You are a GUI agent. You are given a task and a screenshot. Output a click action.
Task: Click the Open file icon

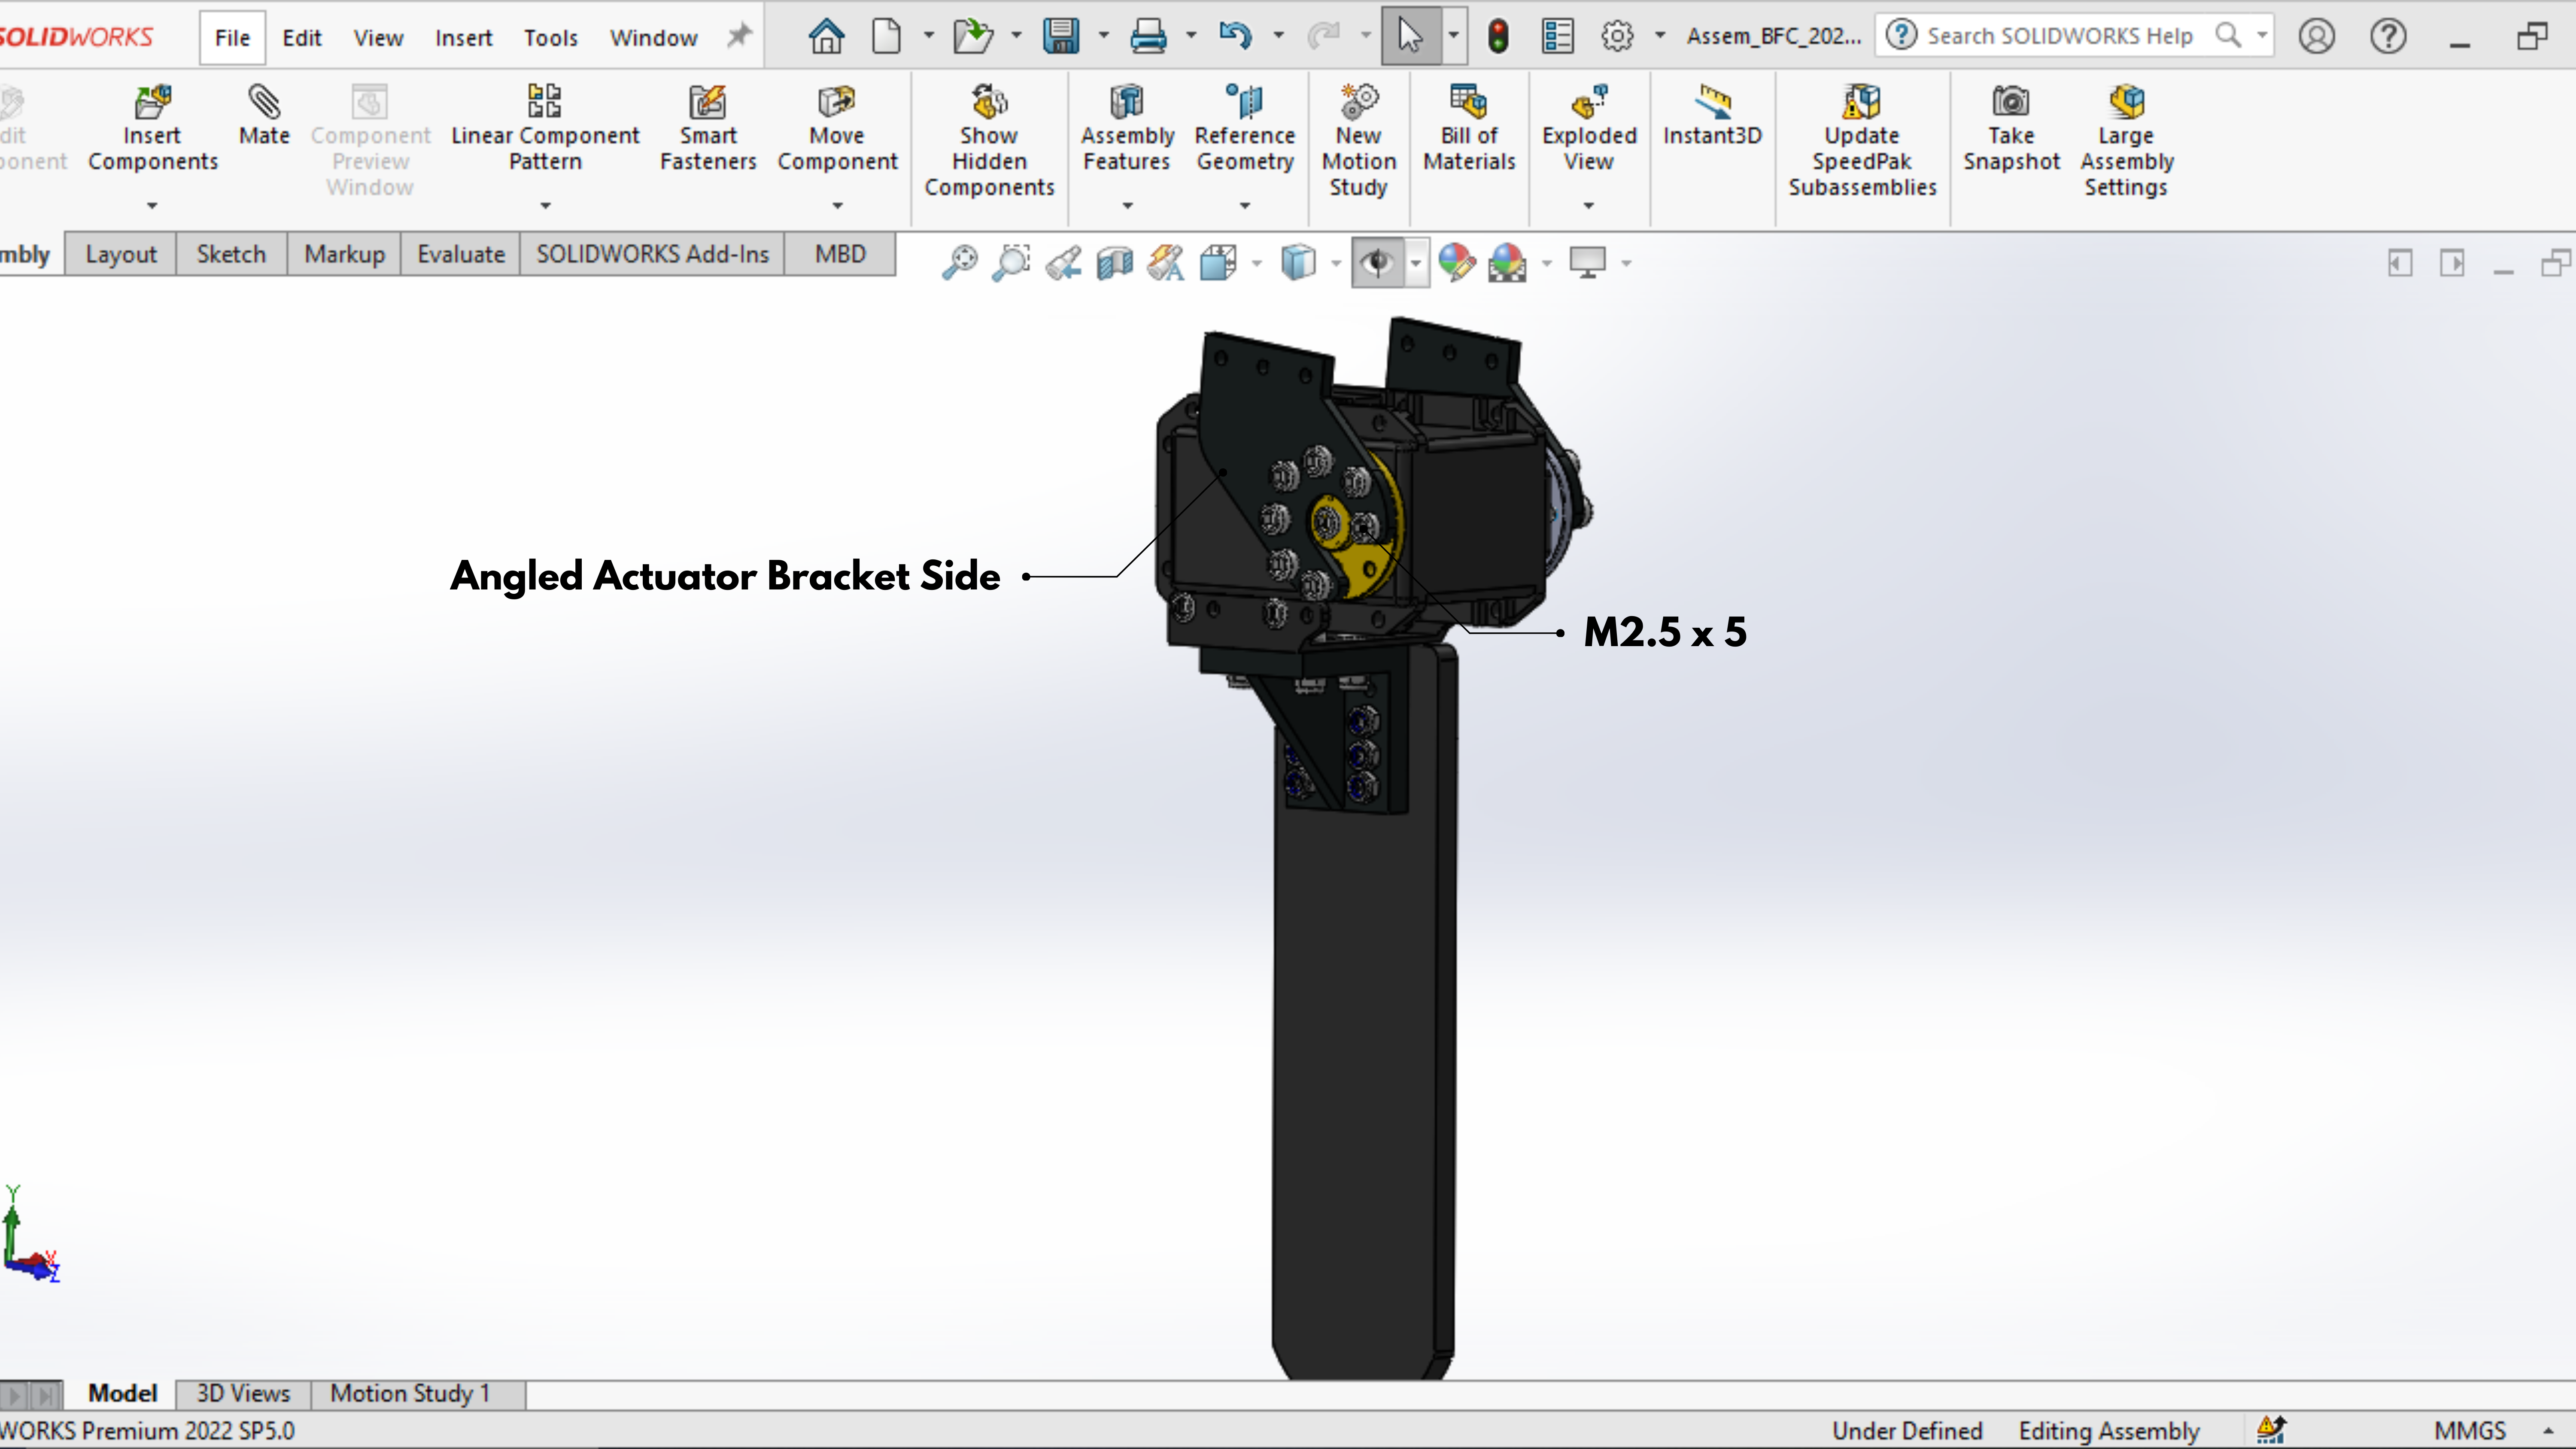coord(972,36)
